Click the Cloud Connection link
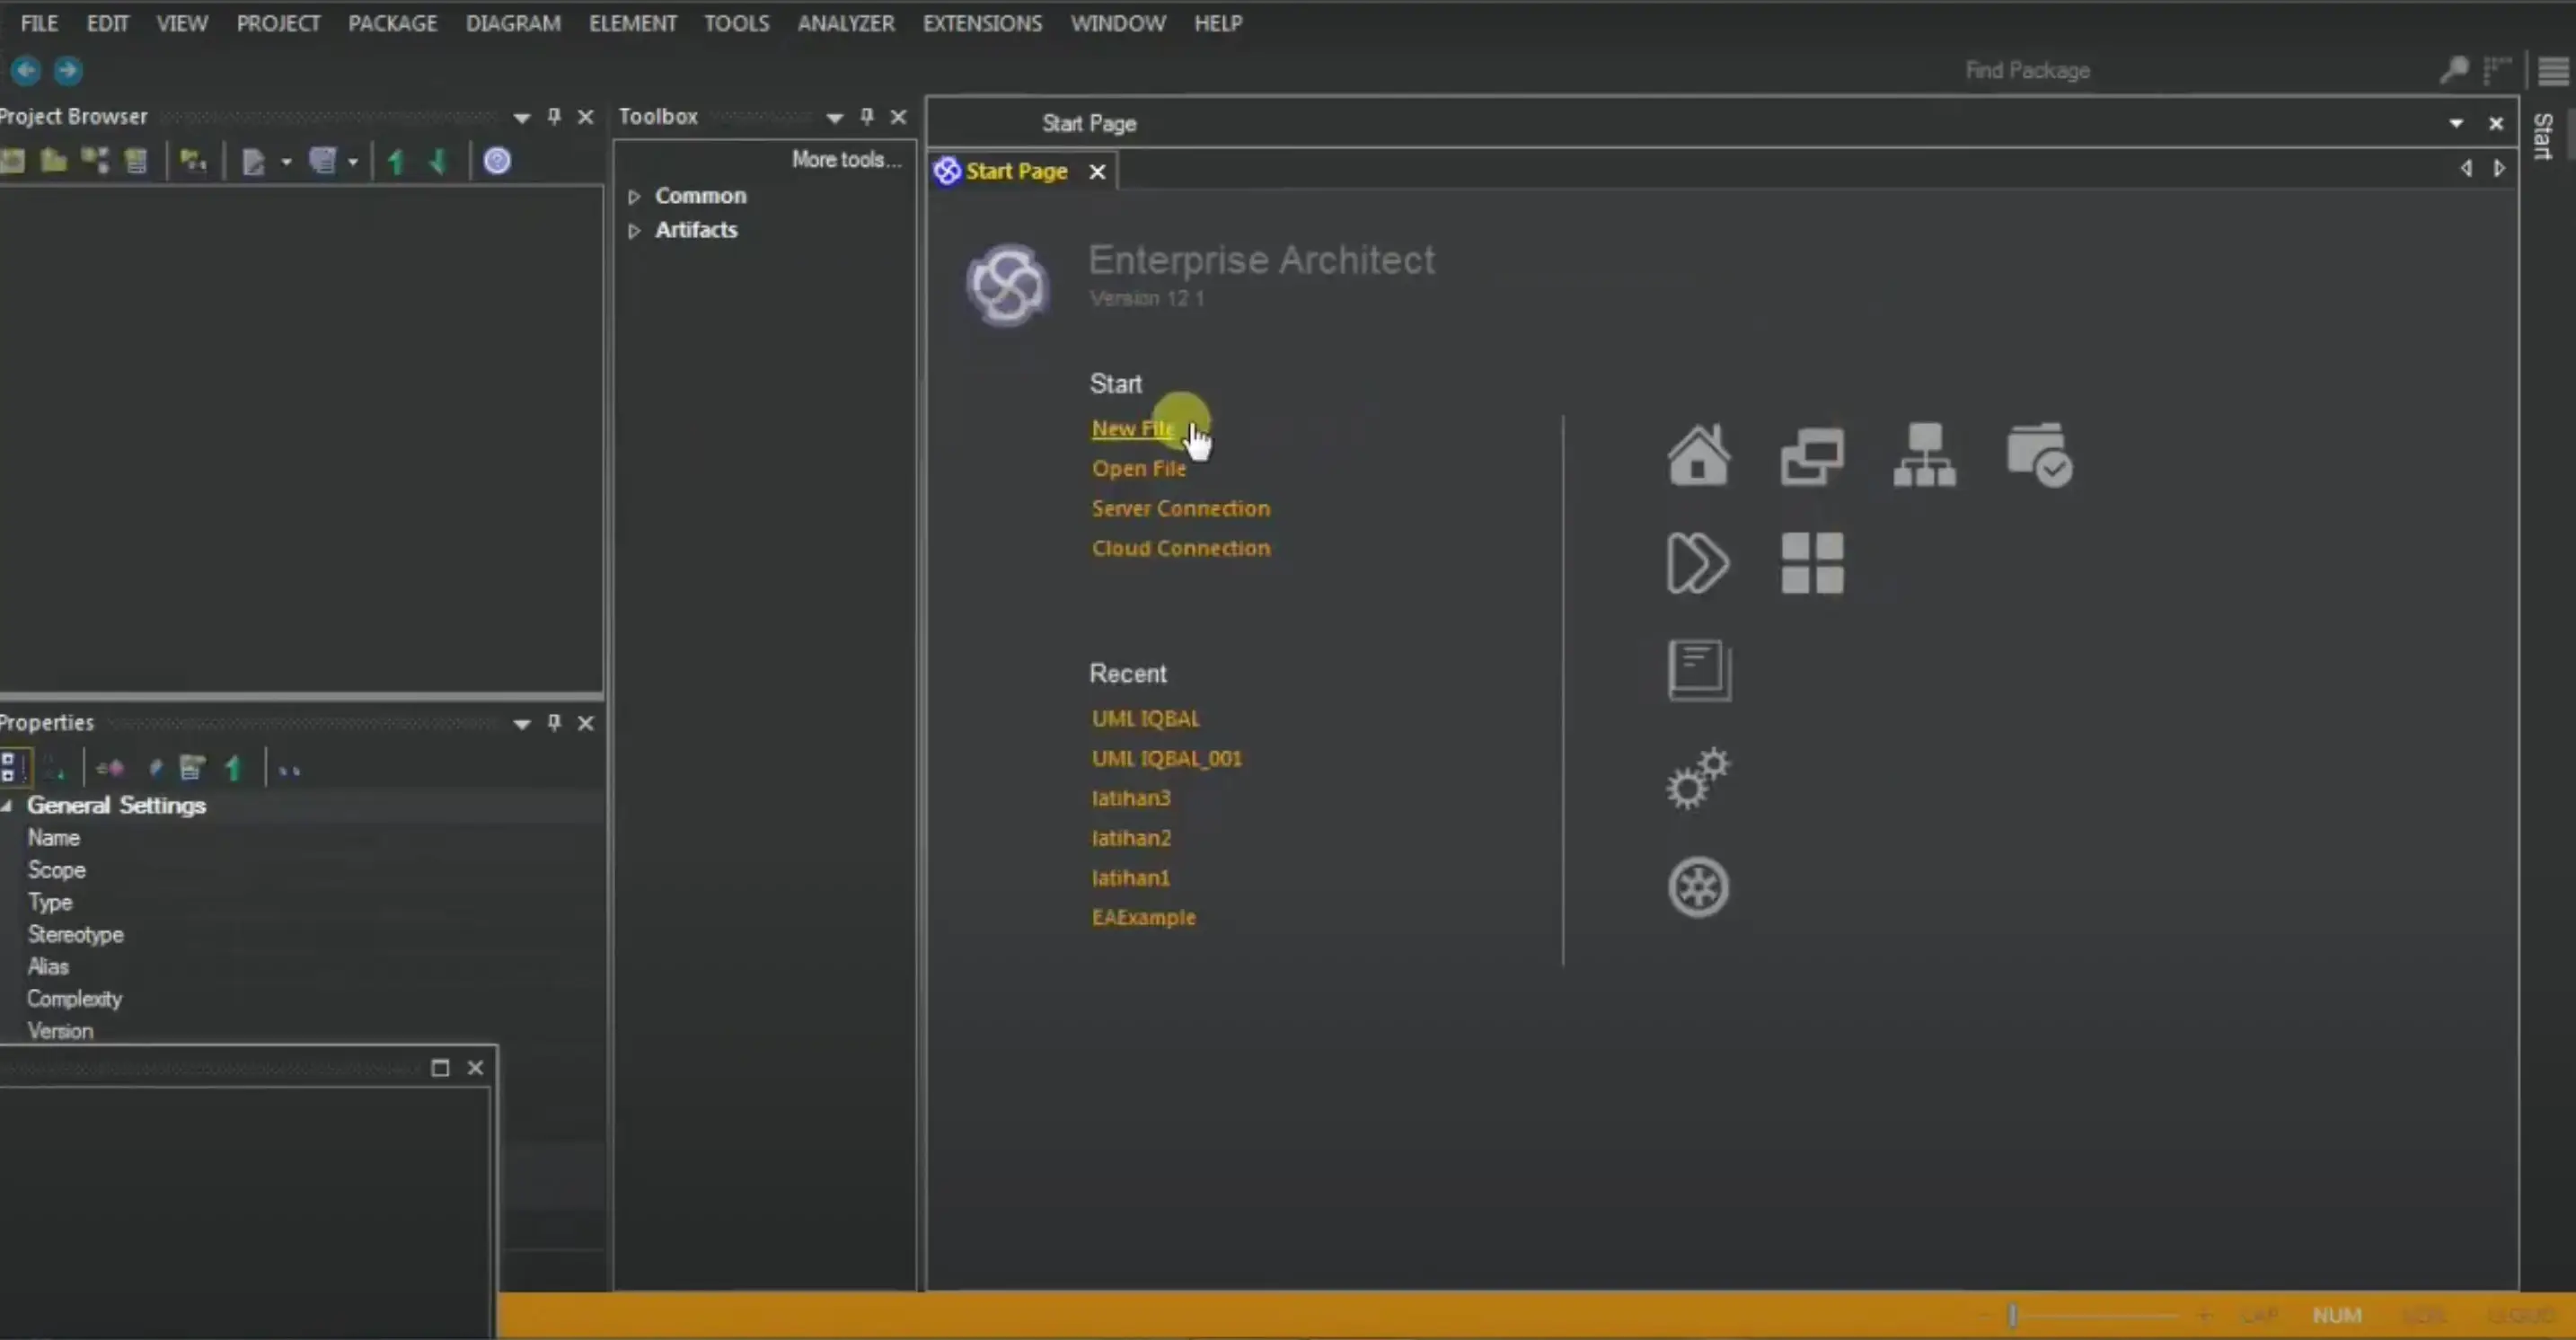 tap(1181, 549)
